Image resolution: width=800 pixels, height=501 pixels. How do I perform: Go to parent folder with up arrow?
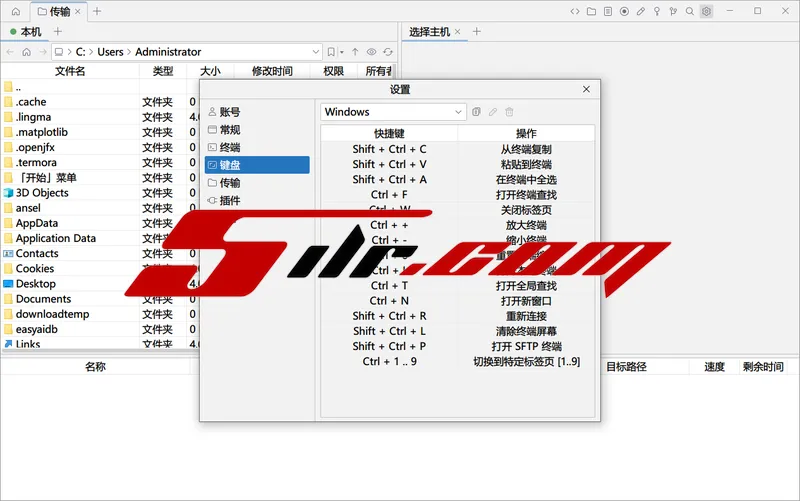(355, 52)
